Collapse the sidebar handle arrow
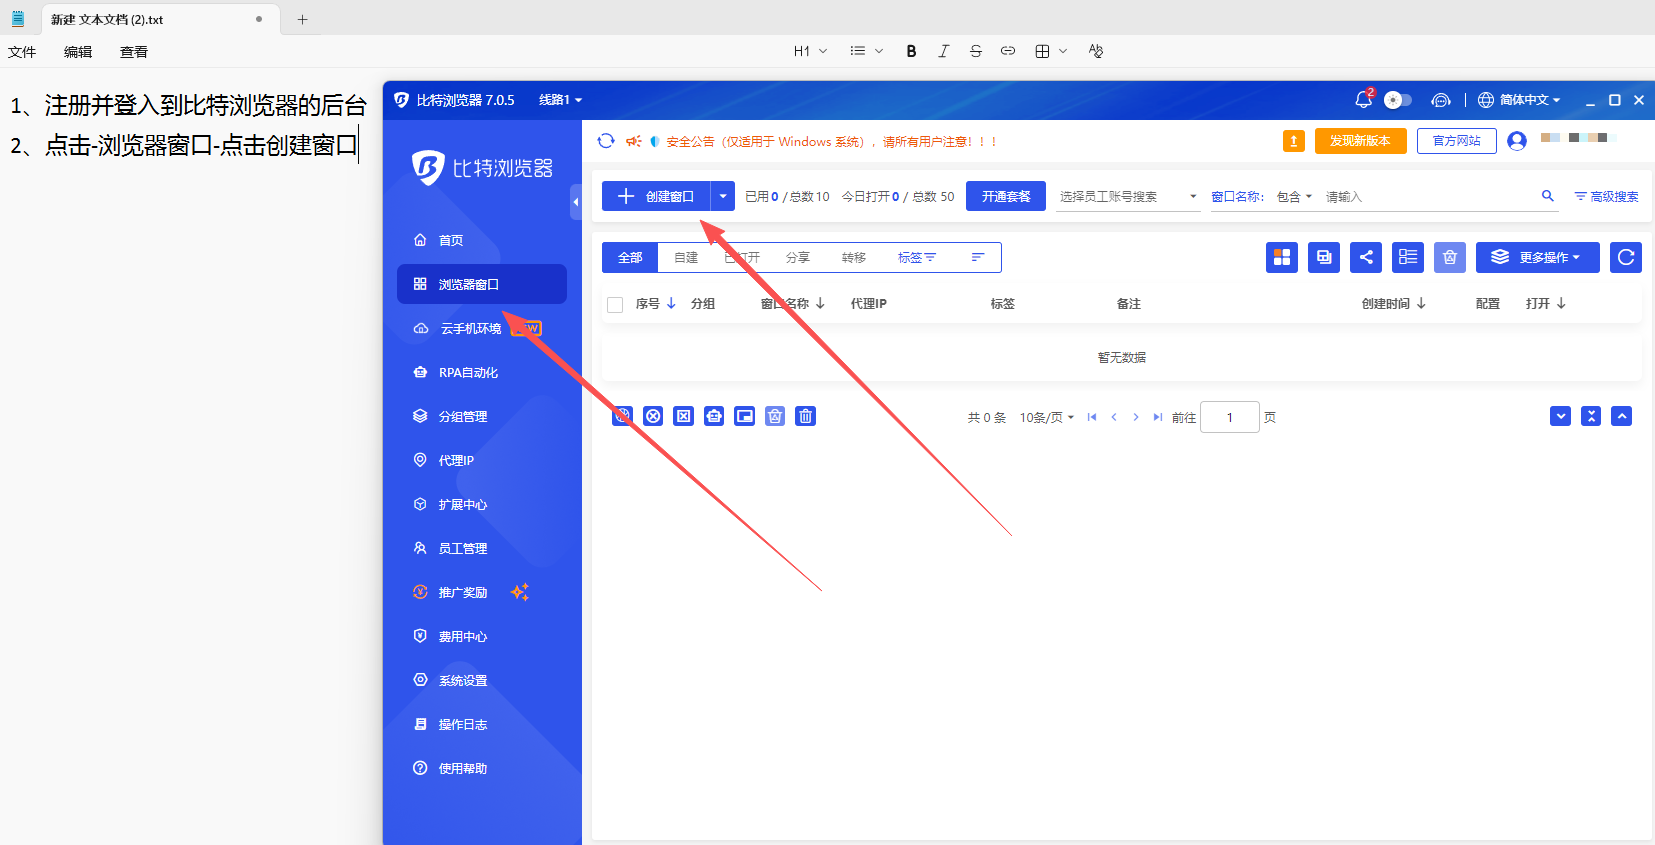 pyautogui.click(x=576, y=202)
